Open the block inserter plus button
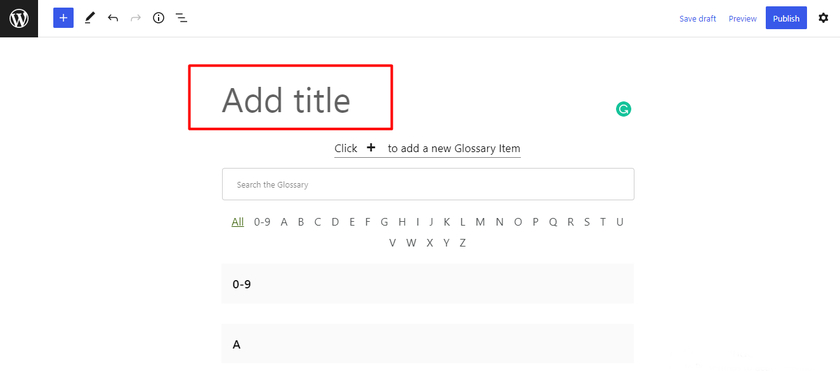The width and height of the screenshot is (840, 372). pyautogui.click(x=63, y=18)
